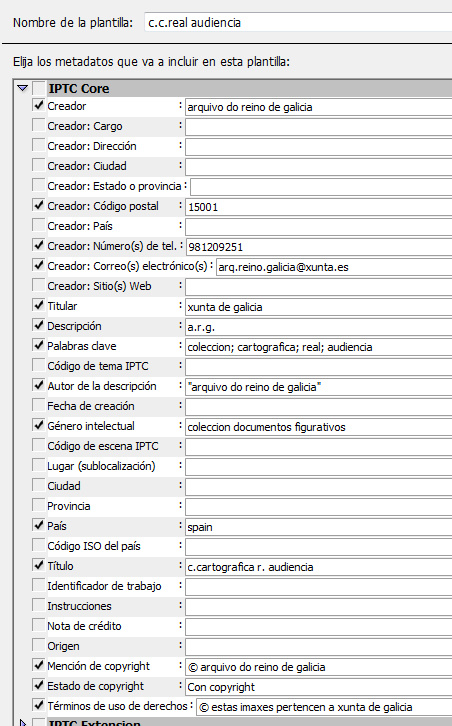
Task: Toggle the IPTC Core group checkbox
Action: pyautogui.click(x=39, y=88)
